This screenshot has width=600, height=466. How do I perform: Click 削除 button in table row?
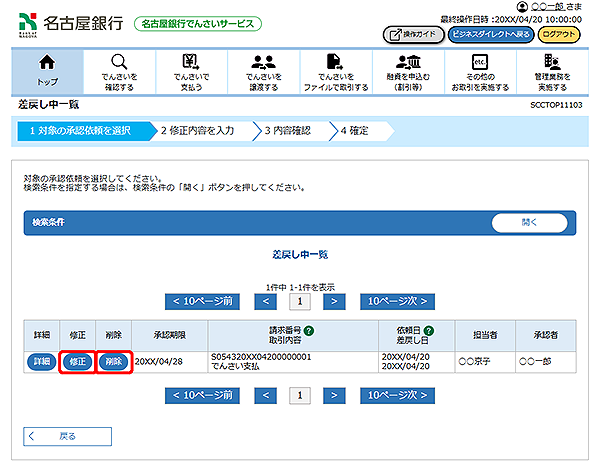coord(113,361)
